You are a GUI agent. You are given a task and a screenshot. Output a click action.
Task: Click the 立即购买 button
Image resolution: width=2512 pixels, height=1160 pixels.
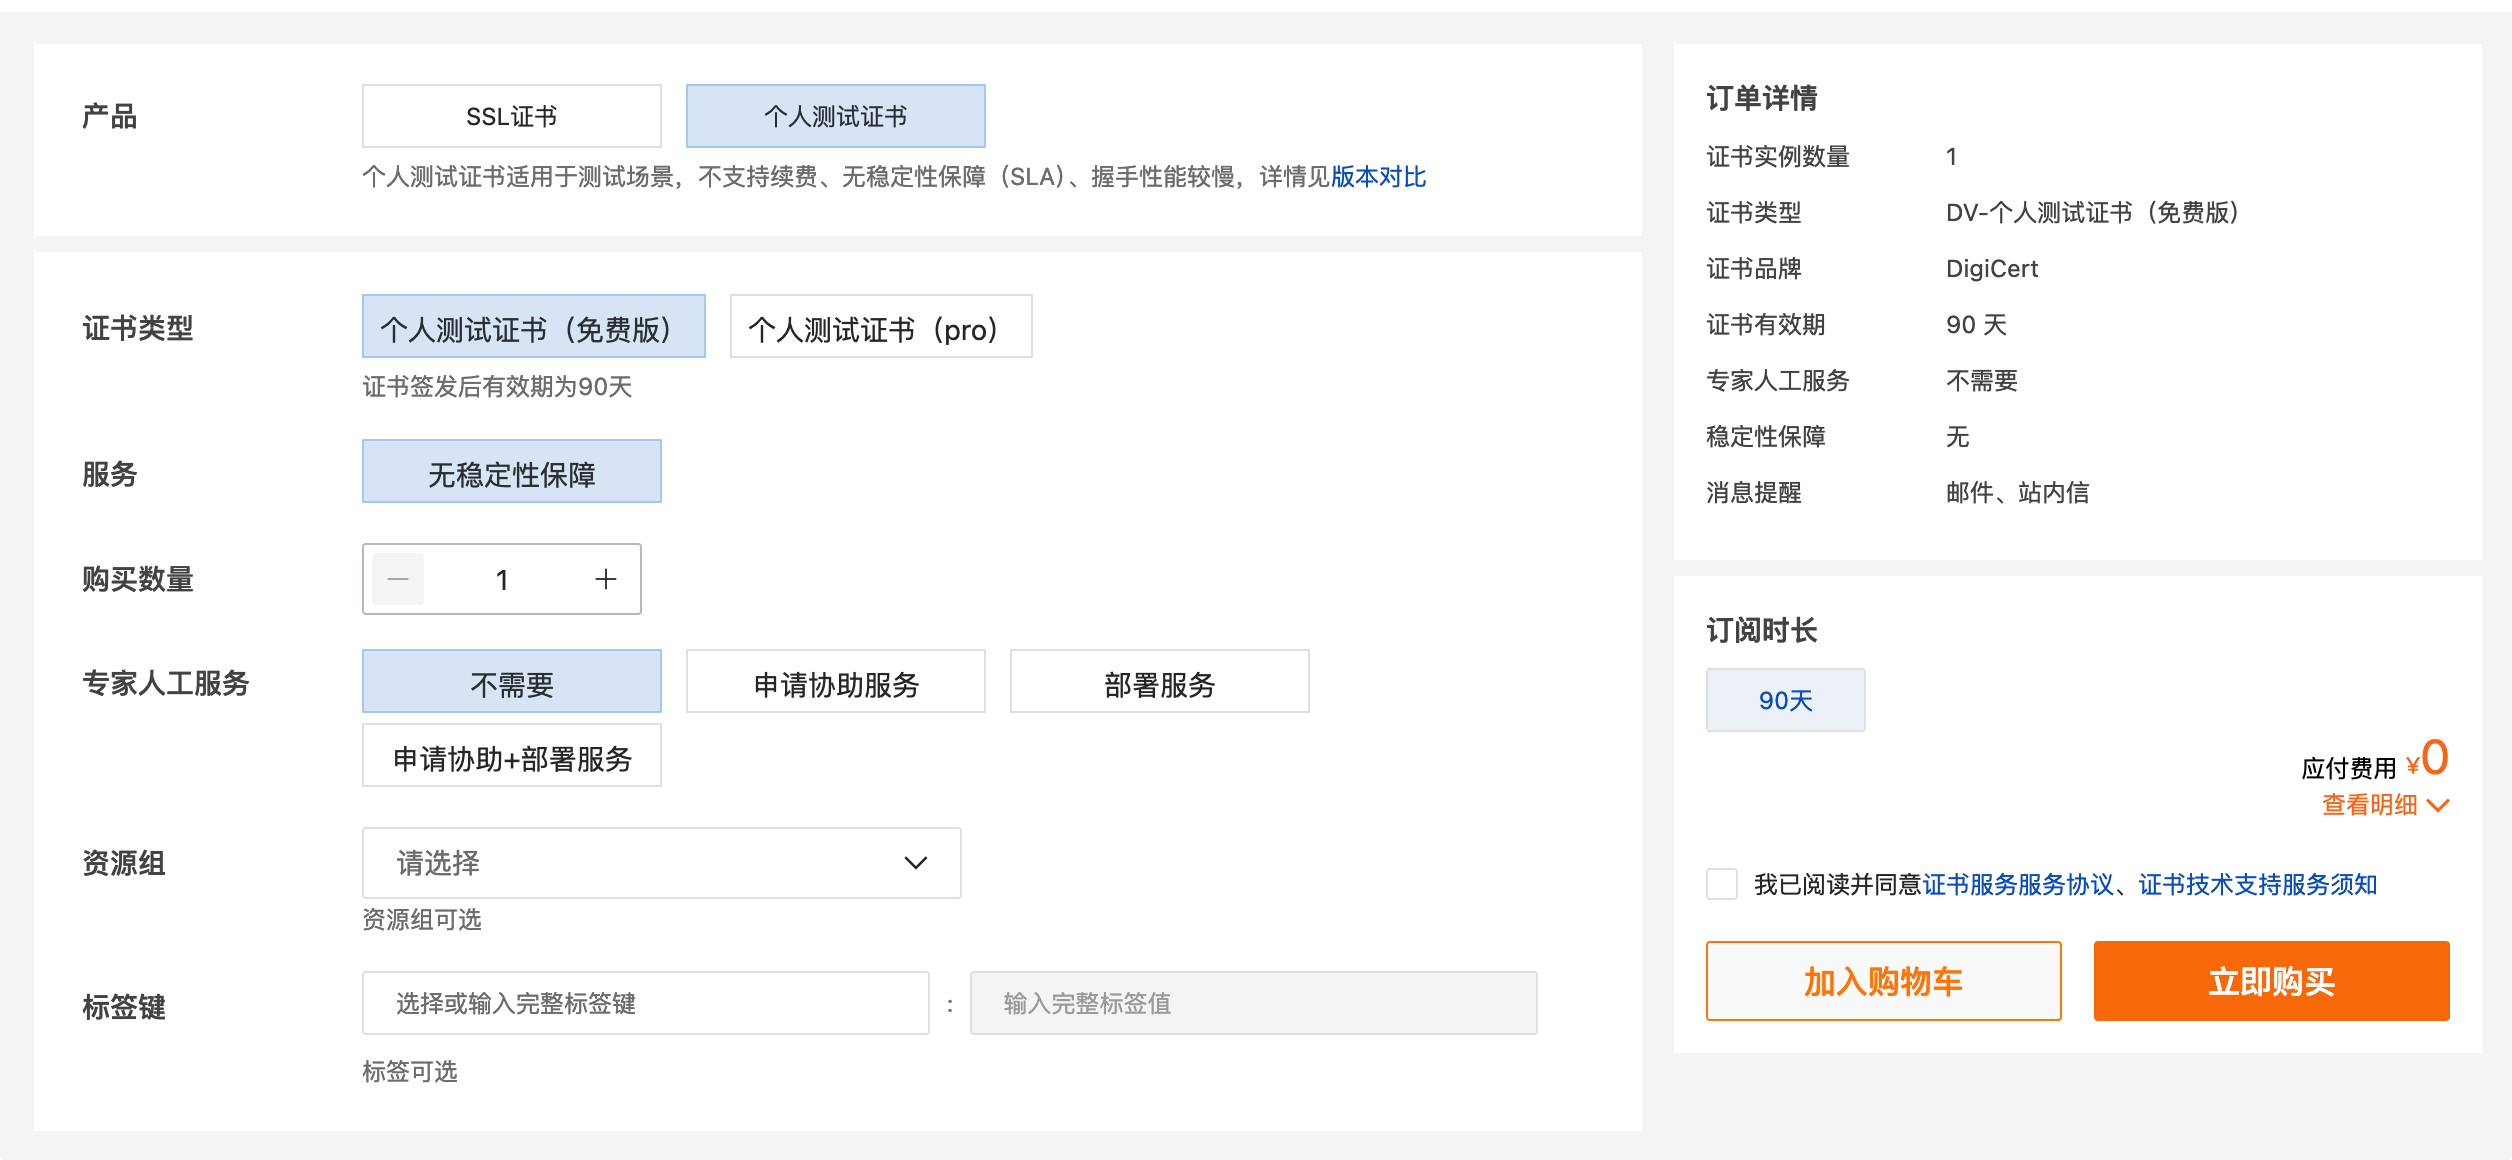pos(2270,981)
